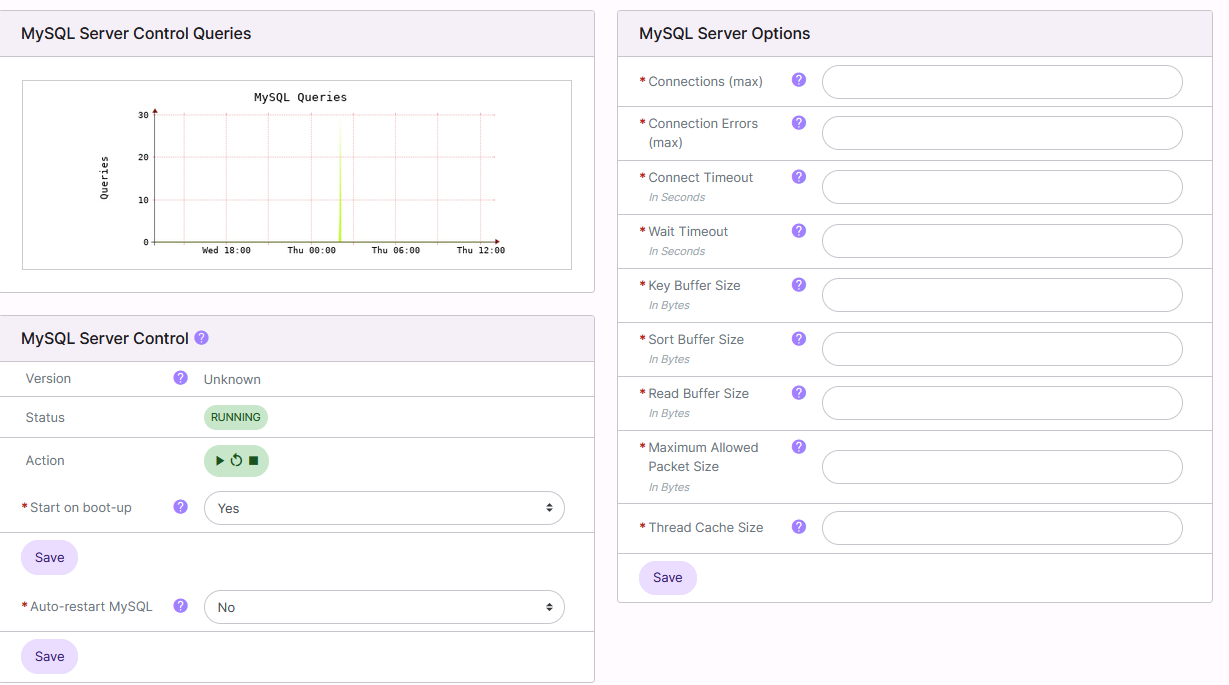The height and width of the screenshot is (685, 1229).
Task: Save the Start on boot-up setting
Action: (x=48, y=557)
